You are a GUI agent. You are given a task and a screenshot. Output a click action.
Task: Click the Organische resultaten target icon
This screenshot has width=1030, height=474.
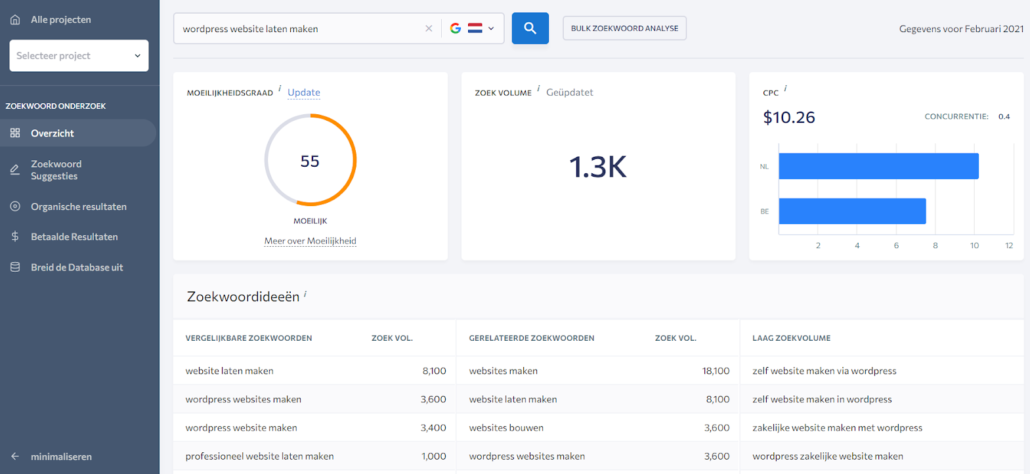click(x=15, y=206)
